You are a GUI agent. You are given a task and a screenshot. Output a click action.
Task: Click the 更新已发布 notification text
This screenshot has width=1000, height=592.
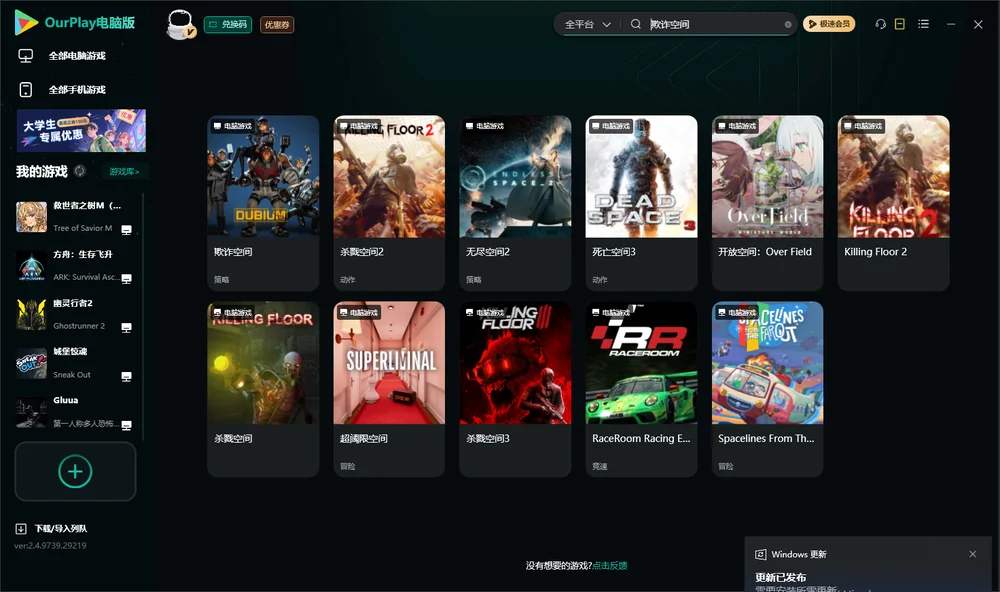pos(781,577)
